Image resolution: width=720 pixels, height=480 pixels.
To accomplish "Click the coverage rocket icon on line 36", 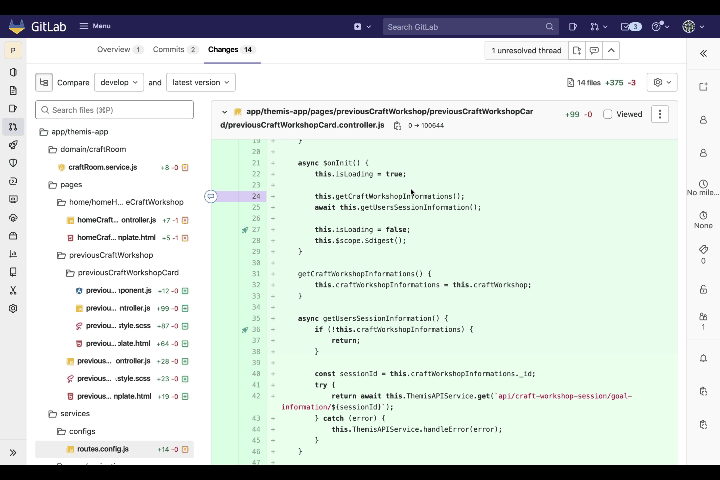I will (x=245, y=329).
